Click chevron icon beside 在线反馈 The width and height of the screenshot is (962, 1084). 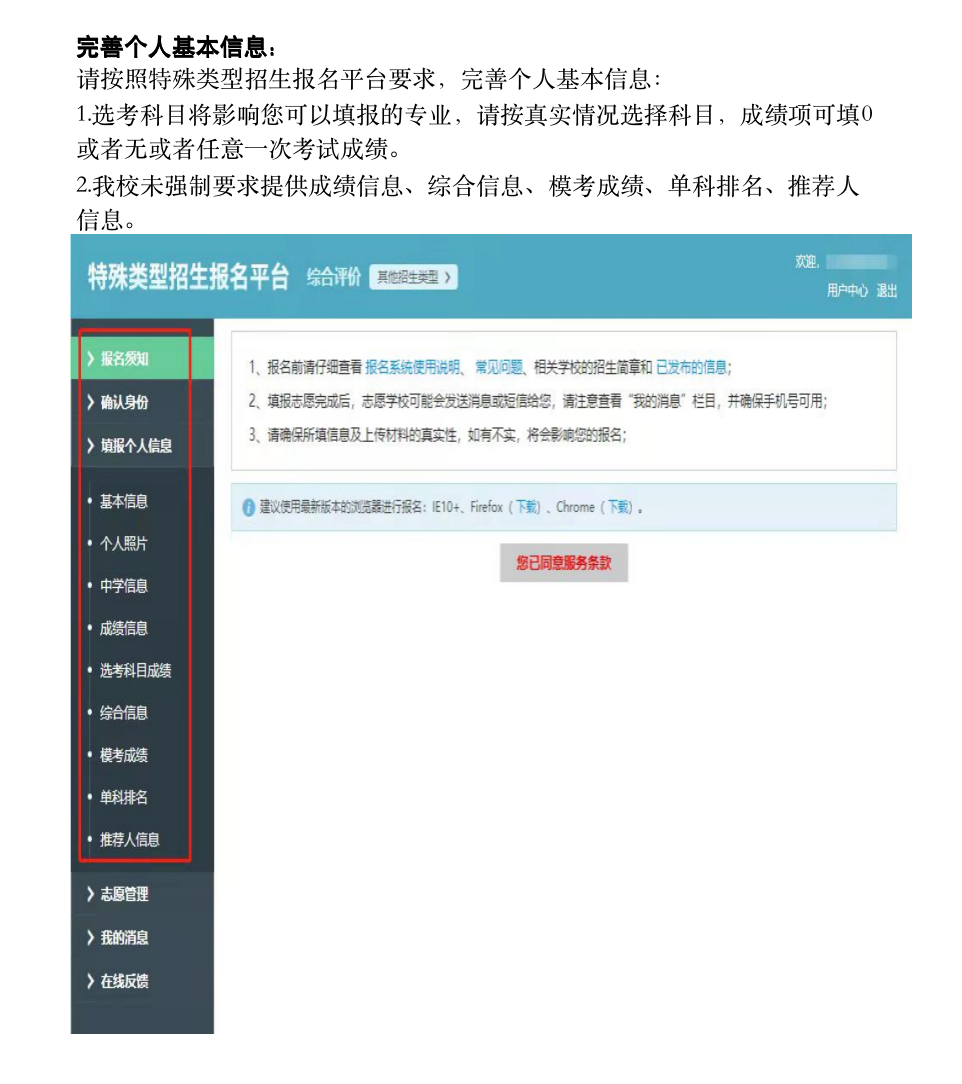91,981
